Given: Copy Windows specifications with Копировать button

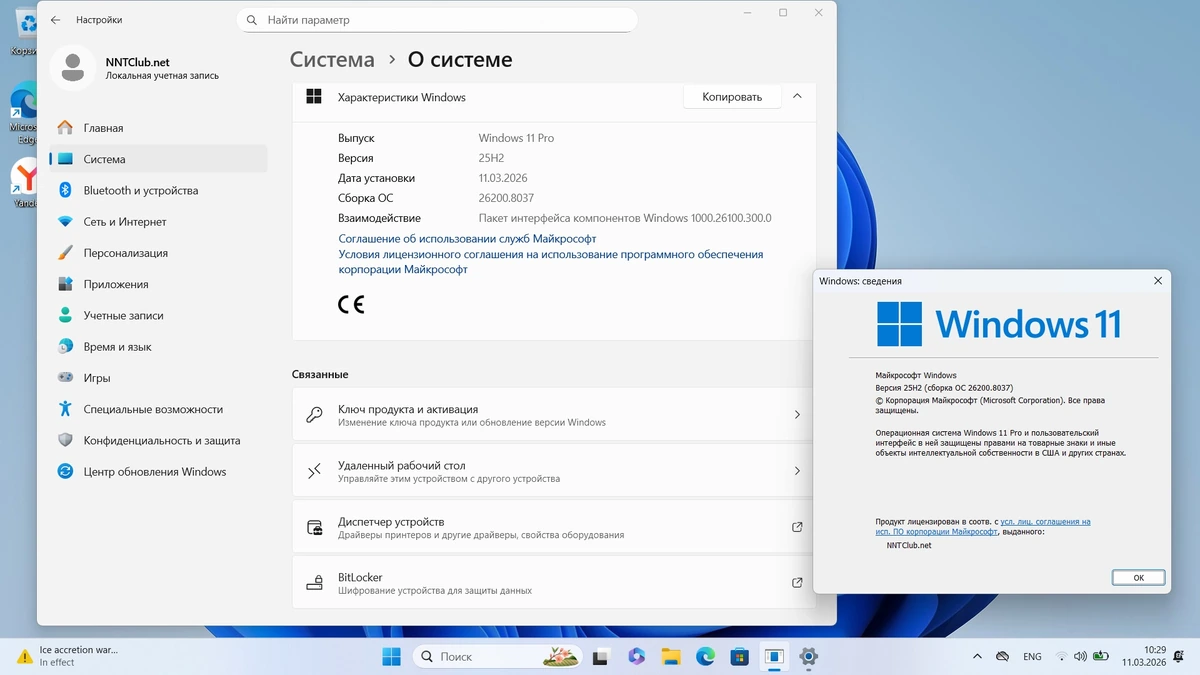Looking at the screenshot, I should pyautogui.click(x=732, y=97).
